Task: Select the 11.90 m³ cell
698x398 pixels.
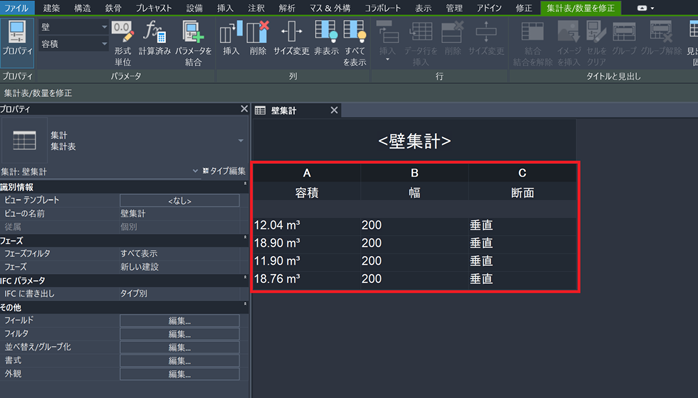Action: (307, 261)
